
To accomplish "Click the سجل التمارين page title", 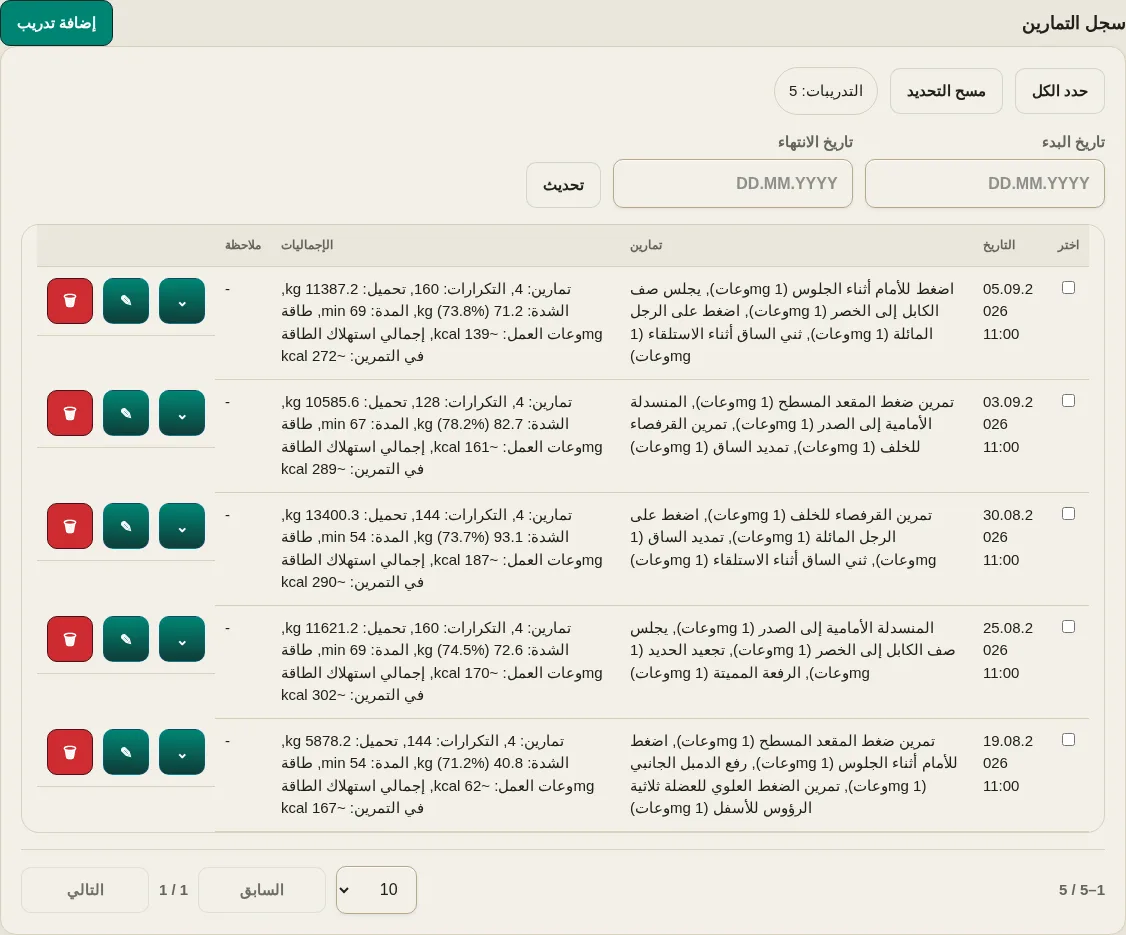I will [1074, 24].
